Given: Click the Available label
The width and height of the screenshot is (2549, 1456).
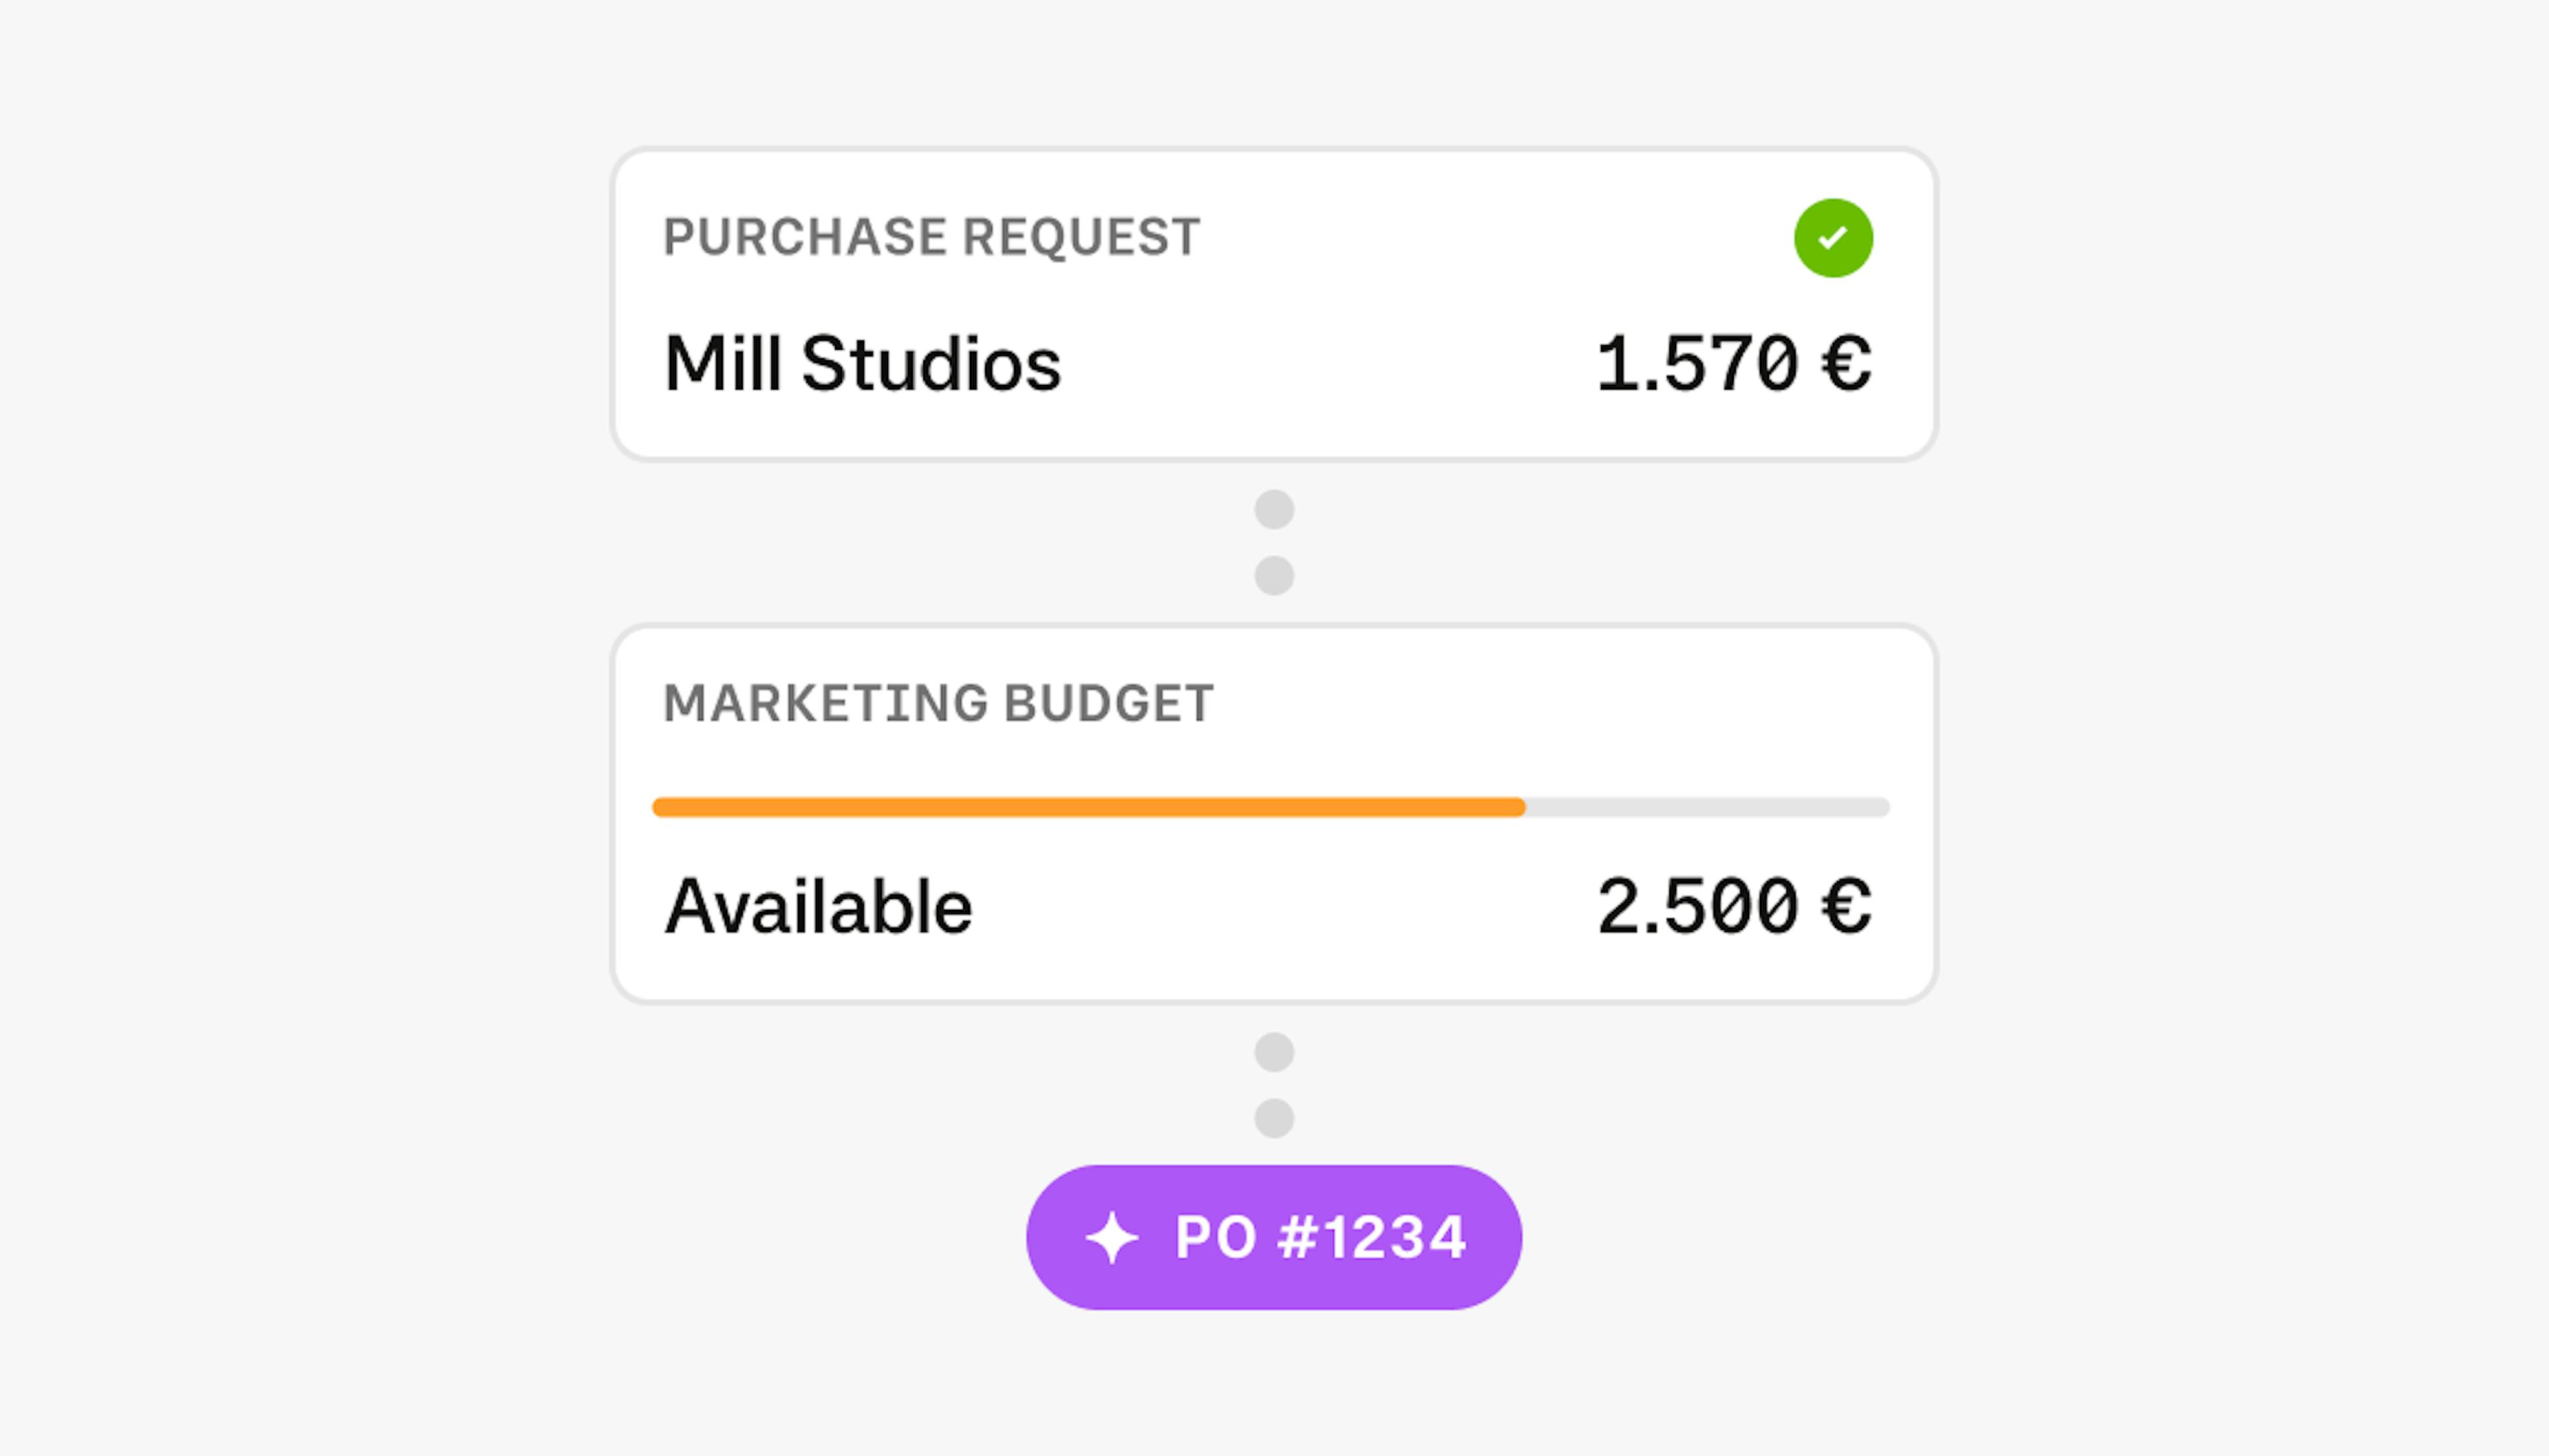Looking at the screenshot, I should [x=818, y=907].
